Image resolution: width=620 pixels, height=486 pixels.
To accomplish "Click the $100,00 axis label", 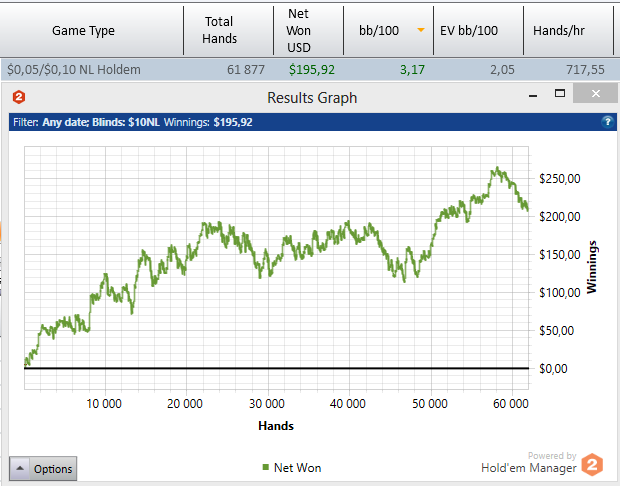I will coord(560,292).
